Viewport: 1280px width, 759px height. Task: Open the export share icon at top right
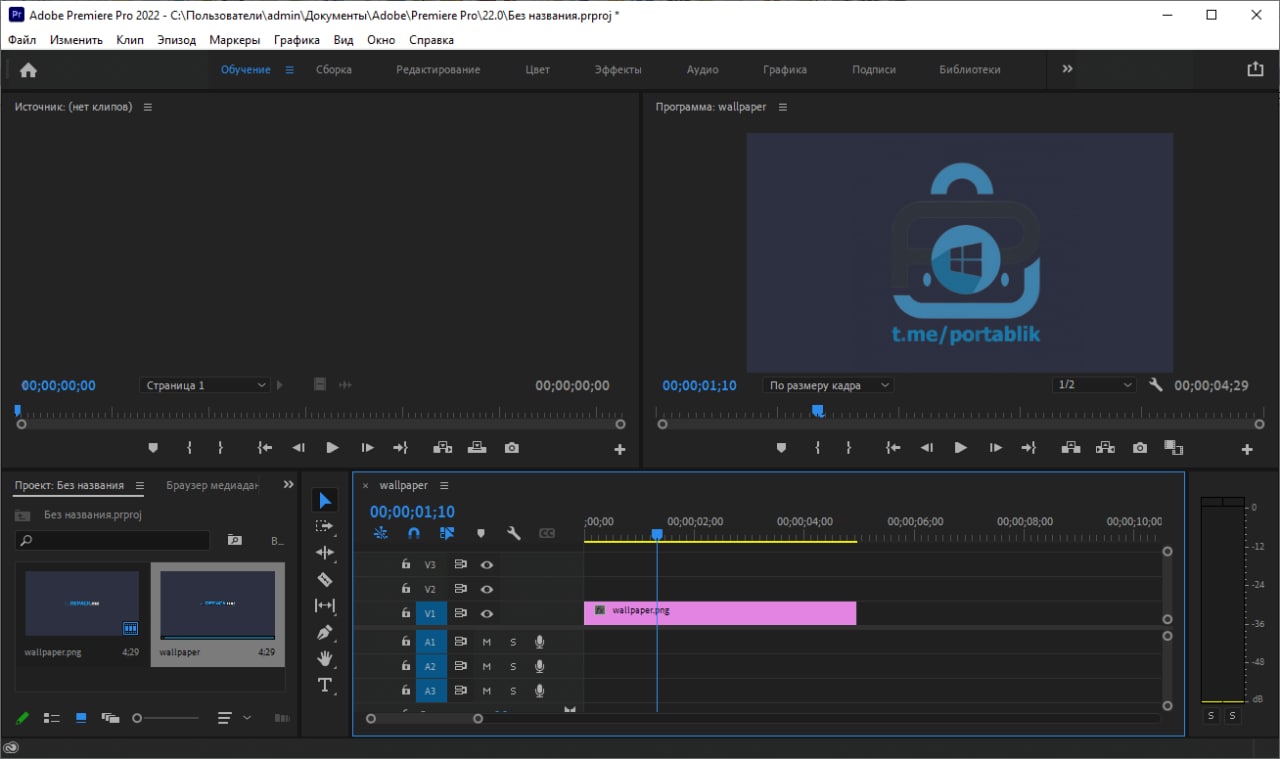click(1255, 69)
